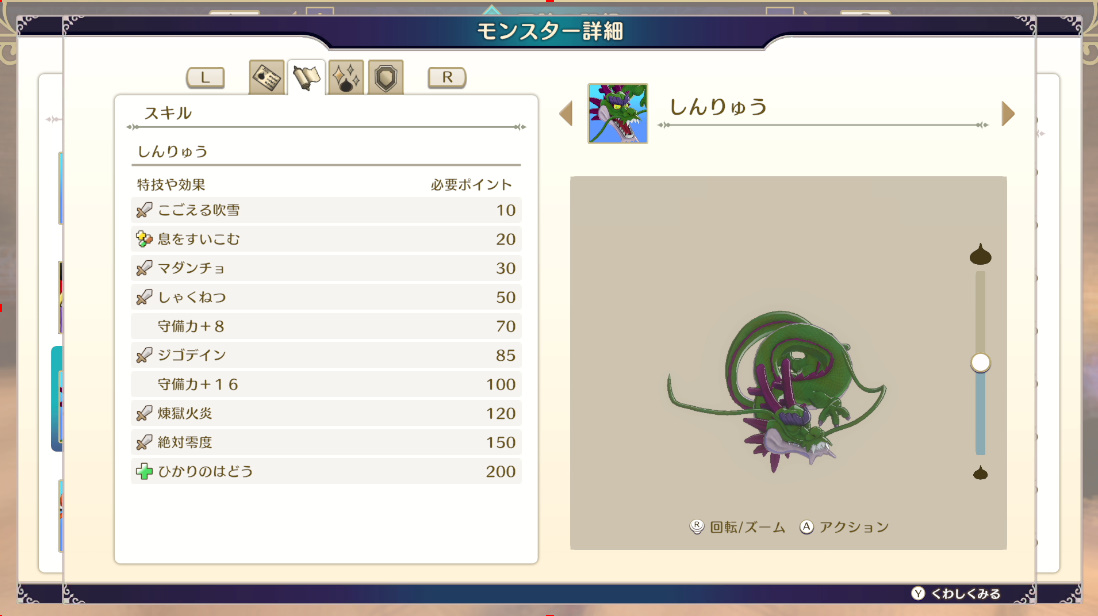
Task: Click the 200 required points value
Action: pyautogui.click(x=501, y=472)
